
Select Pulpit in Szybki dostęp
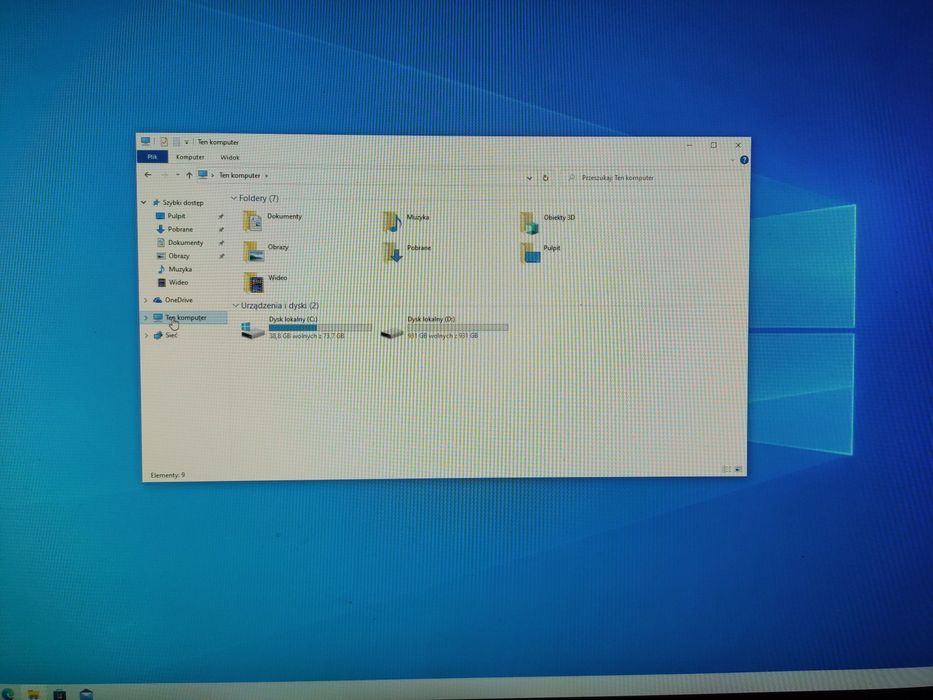(177, 216)
